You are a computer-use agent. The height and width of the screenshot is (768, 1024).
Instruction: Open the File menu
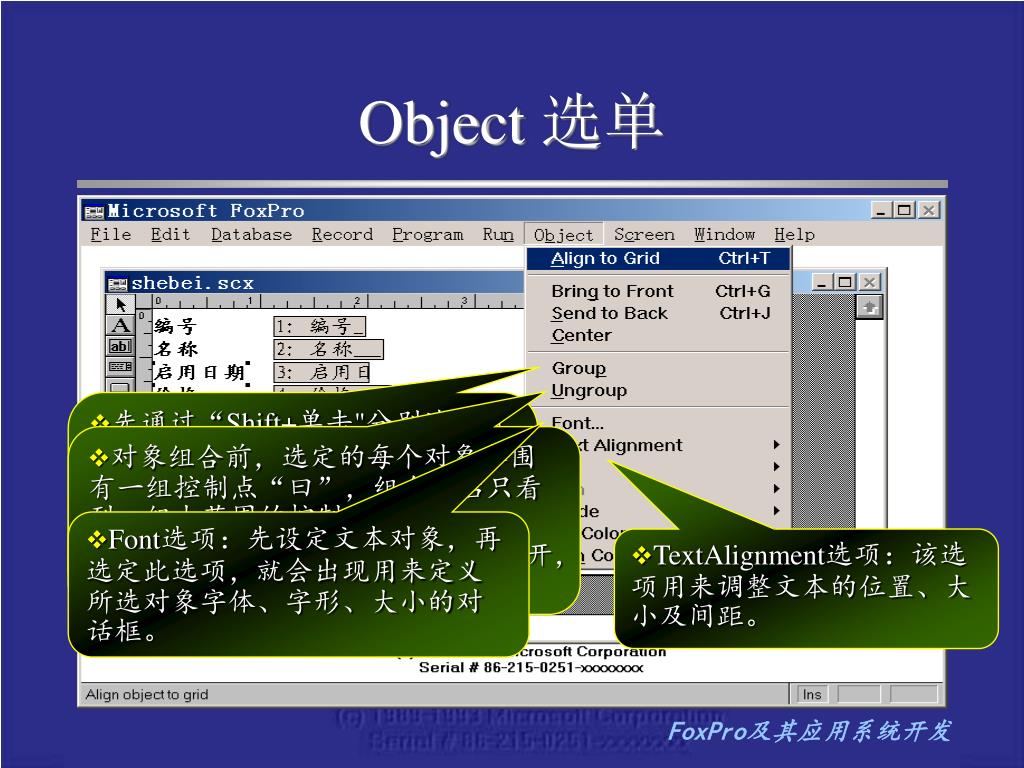coord(110,234)
